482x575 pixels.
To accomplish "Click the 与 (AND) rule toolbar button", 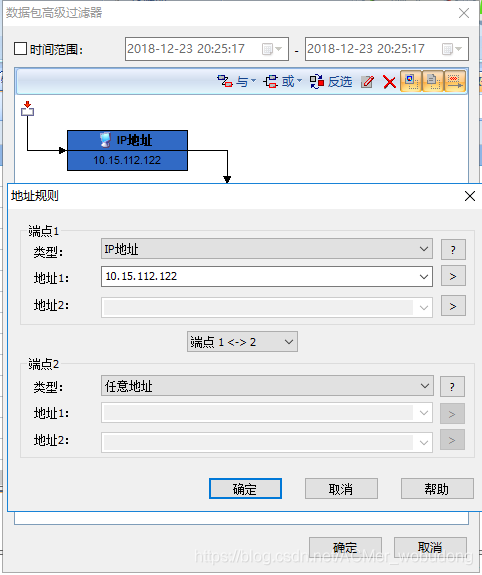I will tap(233, 81).
